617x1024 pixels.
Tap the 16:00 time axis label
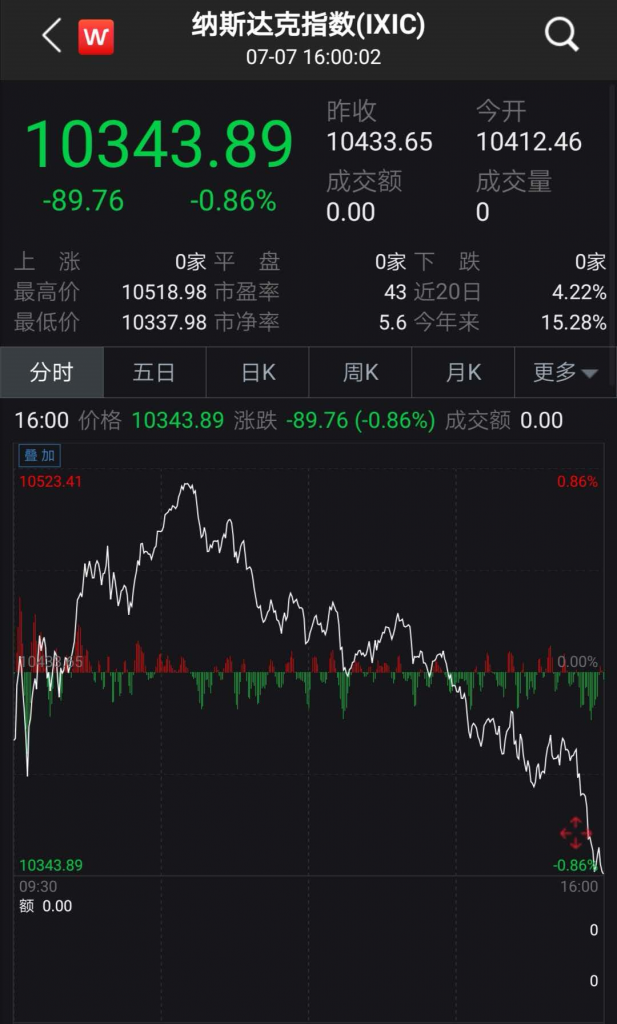coord(578,886)
